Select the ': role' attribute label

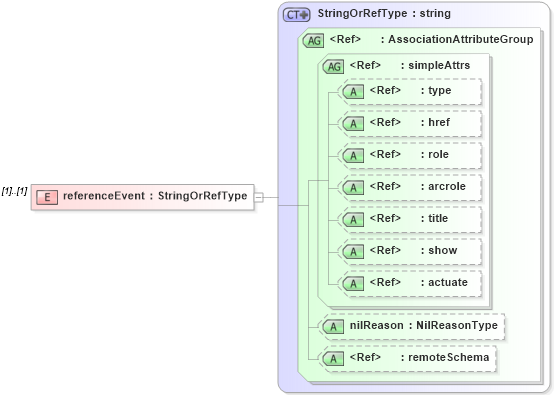click(435, 154)
